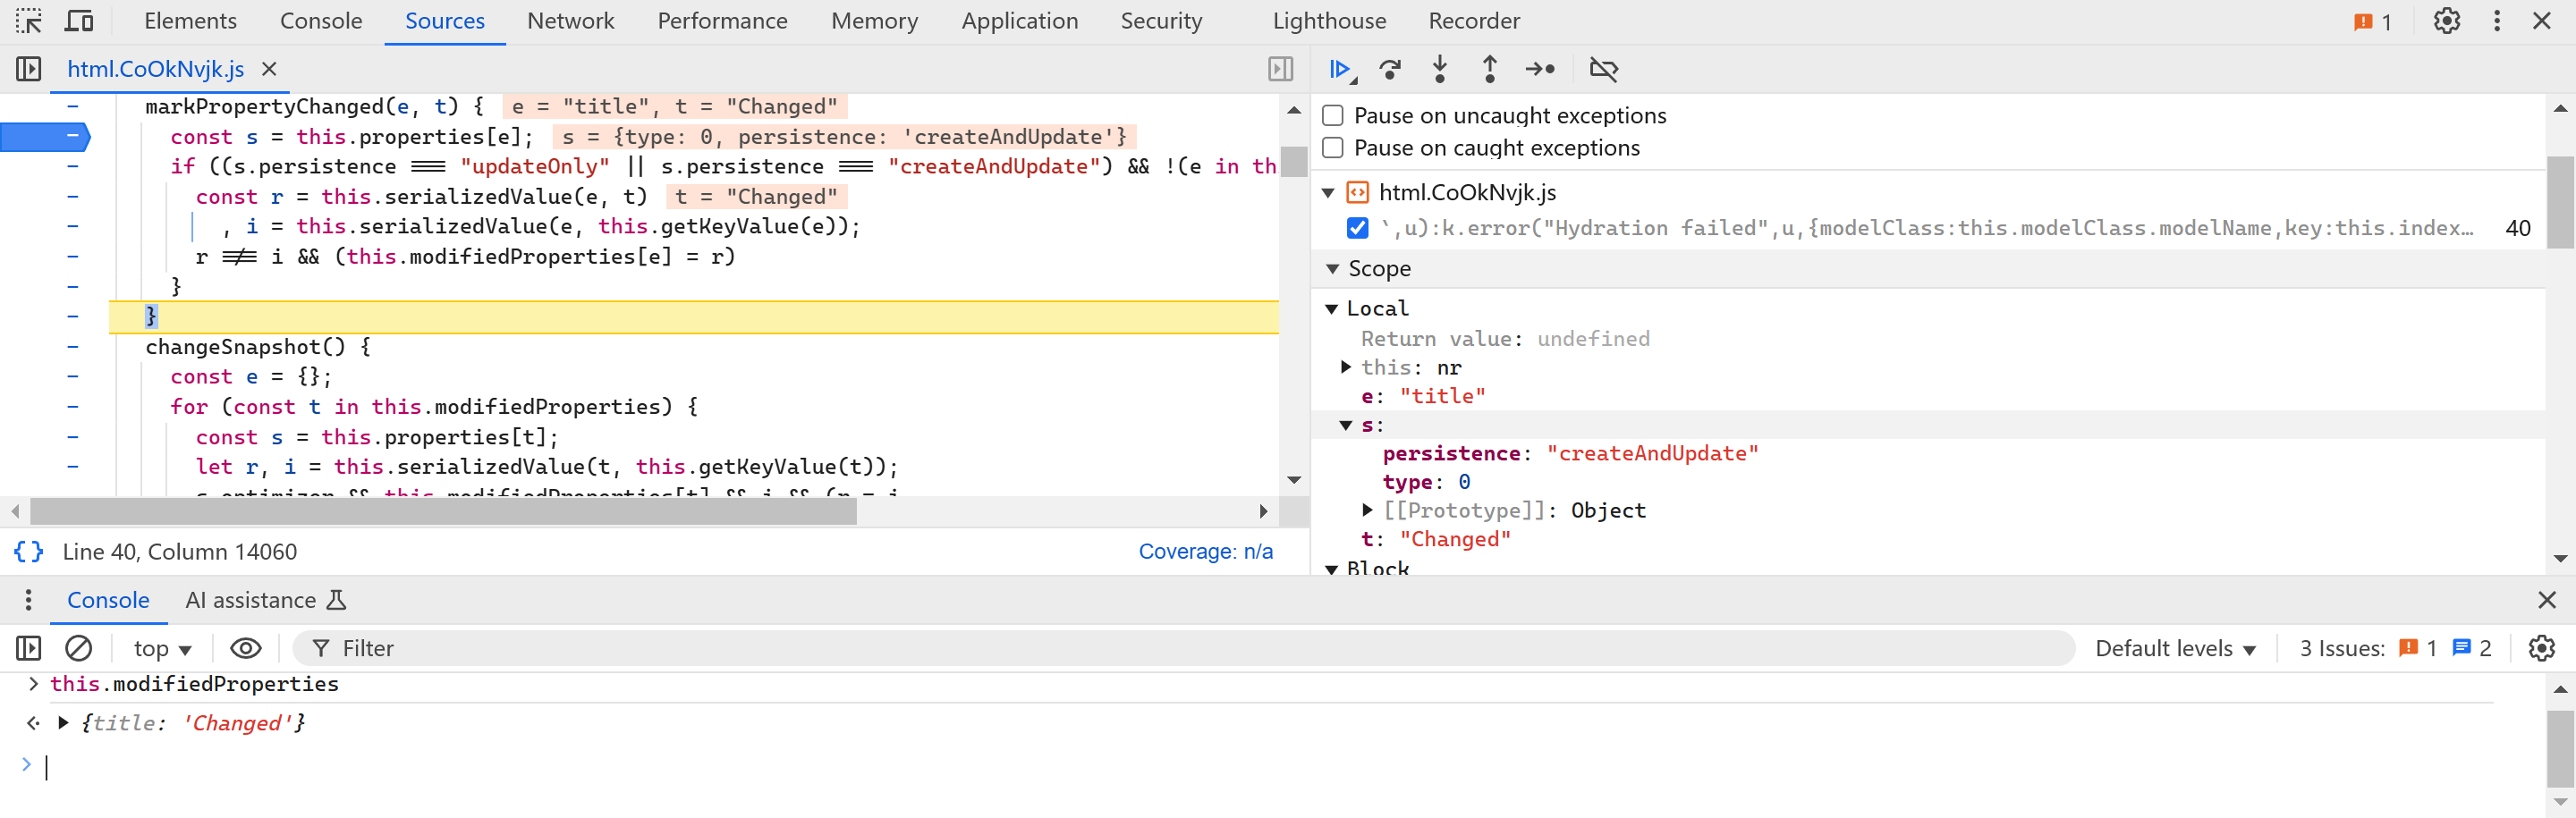This screenshot has height=818, width=2576.
Task: Switch to the Elements tab
Action: coord(190,21)
